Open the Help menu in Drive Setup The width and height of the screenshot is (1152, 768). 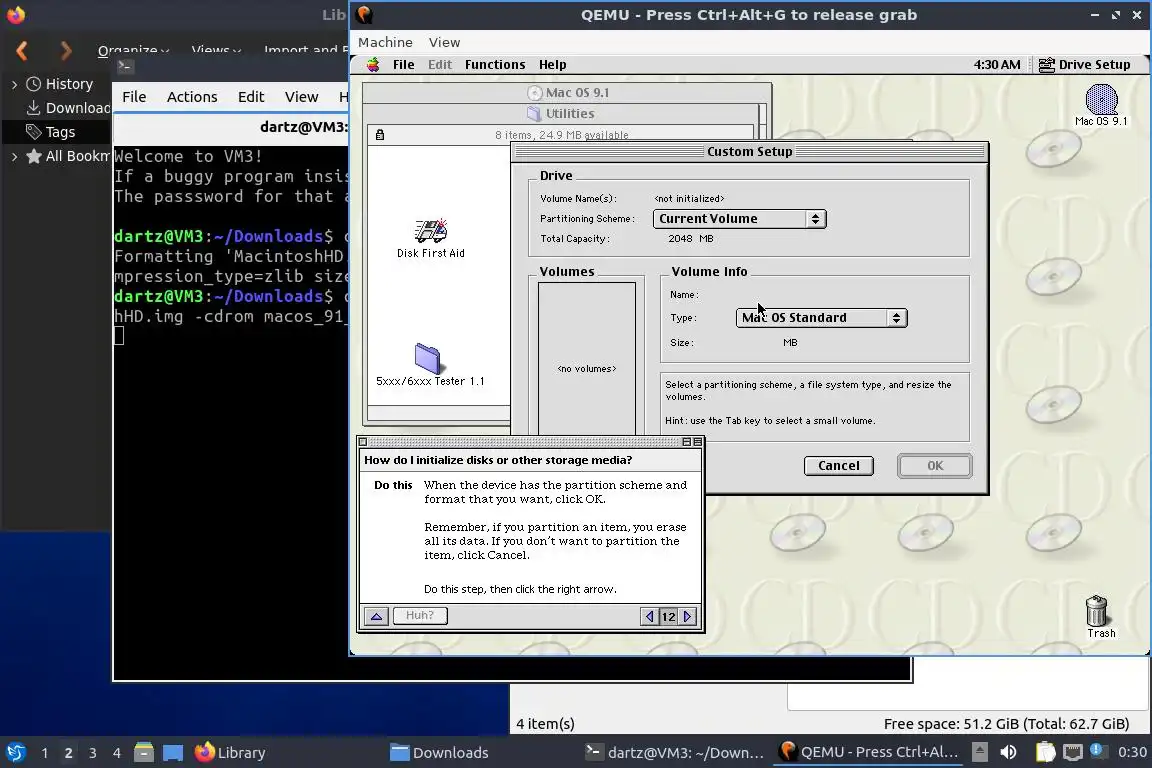(x=552, y=65)
